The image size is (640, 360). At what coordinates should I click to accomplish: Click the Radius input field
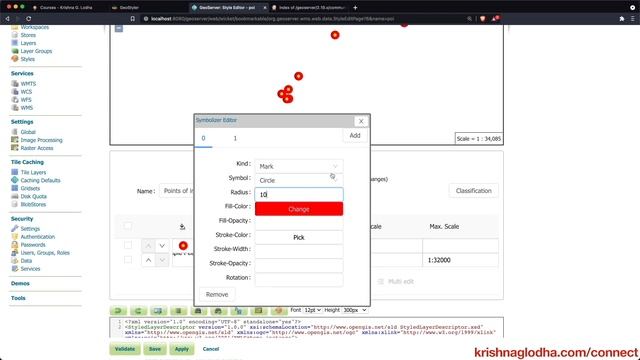299,194
